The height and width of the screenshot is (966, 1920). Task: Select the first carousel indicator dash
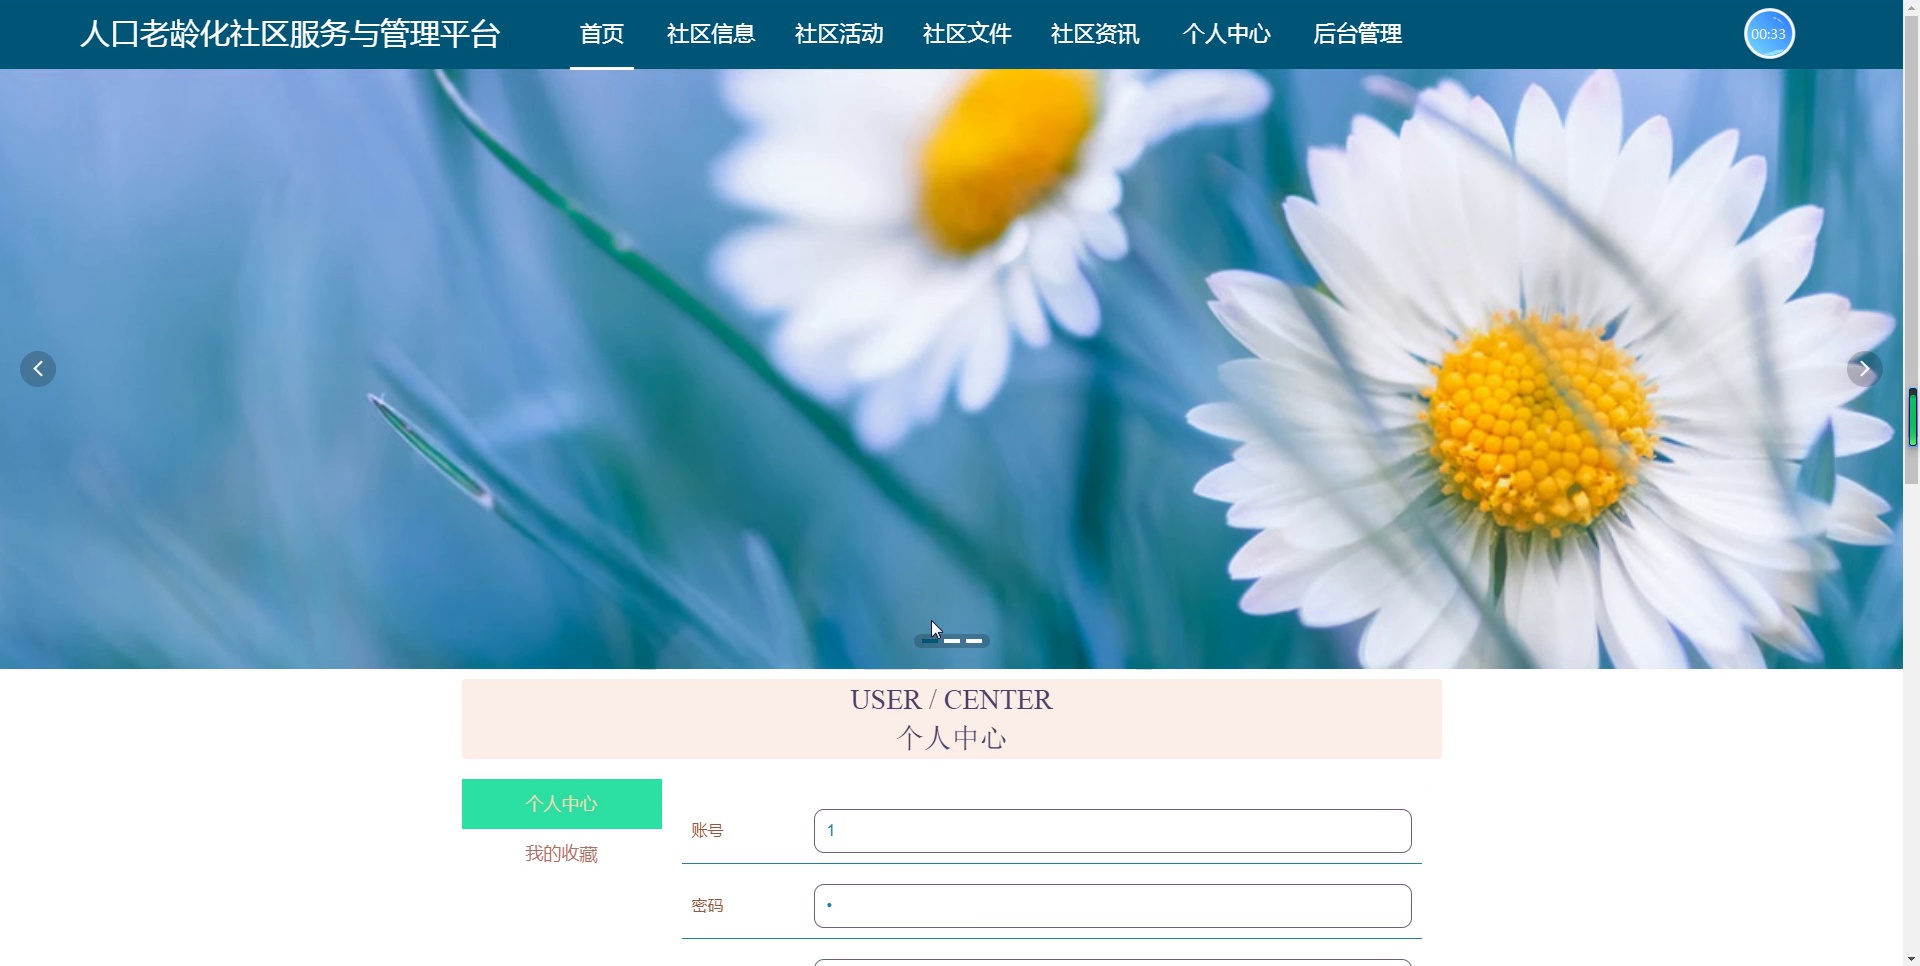(x=931, y=641)
